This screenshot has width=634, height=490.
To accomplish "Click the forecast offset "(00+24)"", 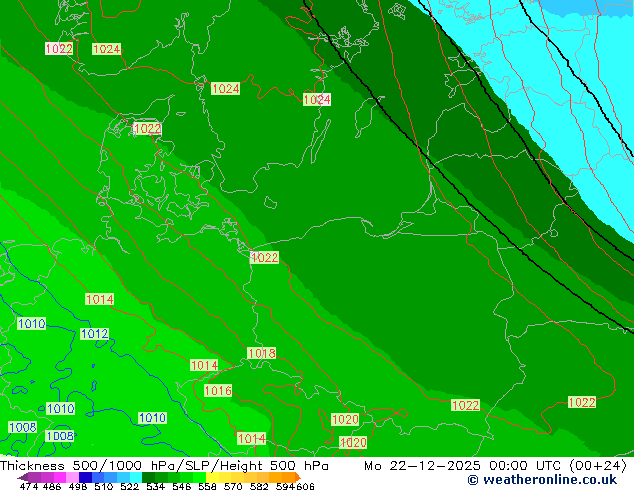I will coord(598,466).
